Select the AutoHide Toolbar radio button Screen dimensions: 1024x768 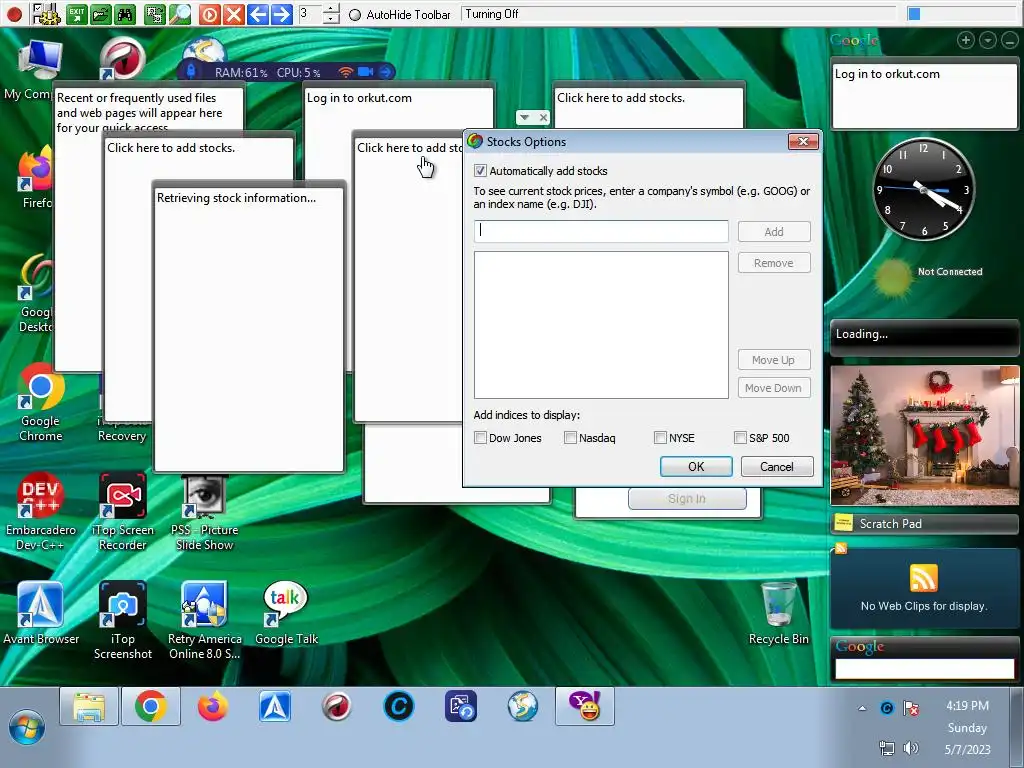click(355, 15)
